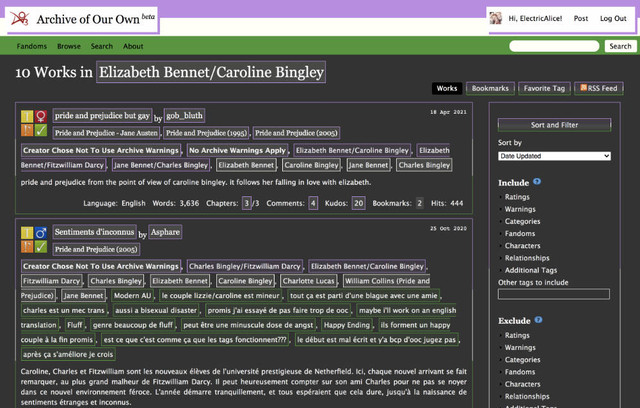Open the 'Modern AU' tag

point(132,296)
